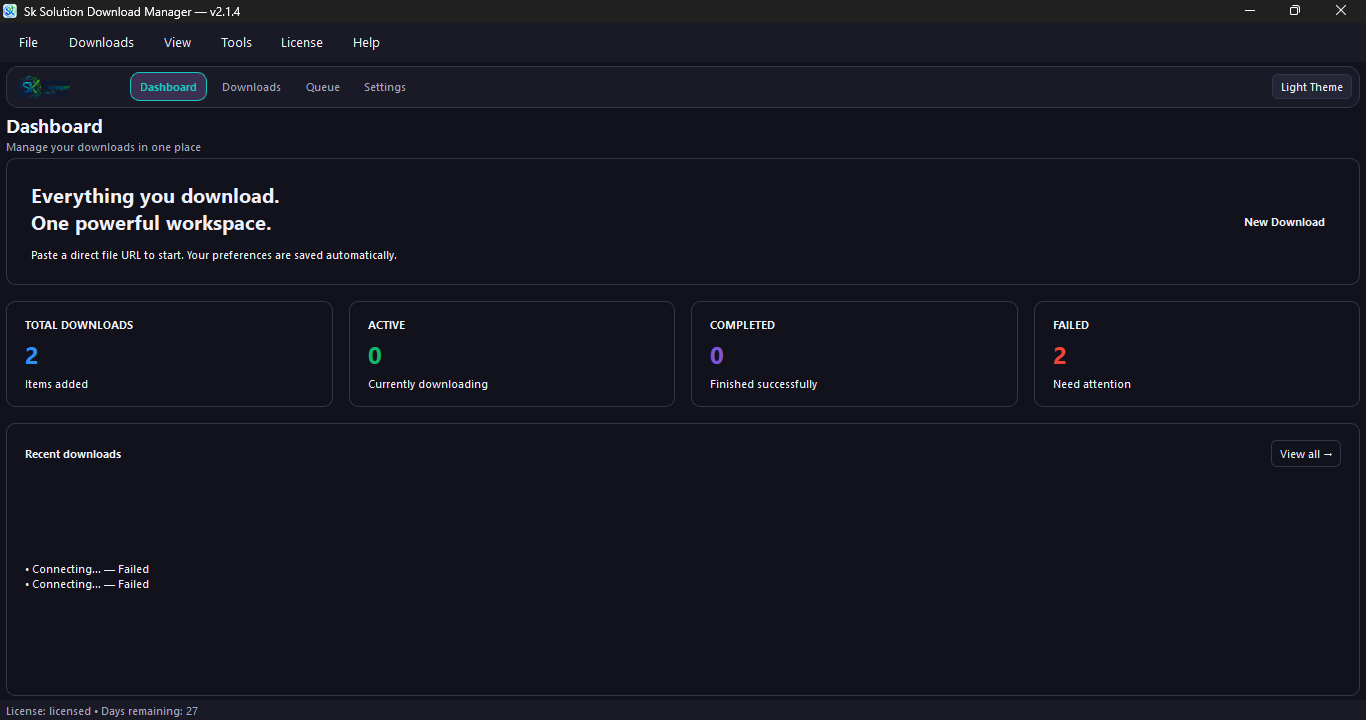
Task: Open the File menu
Action: 28,42
